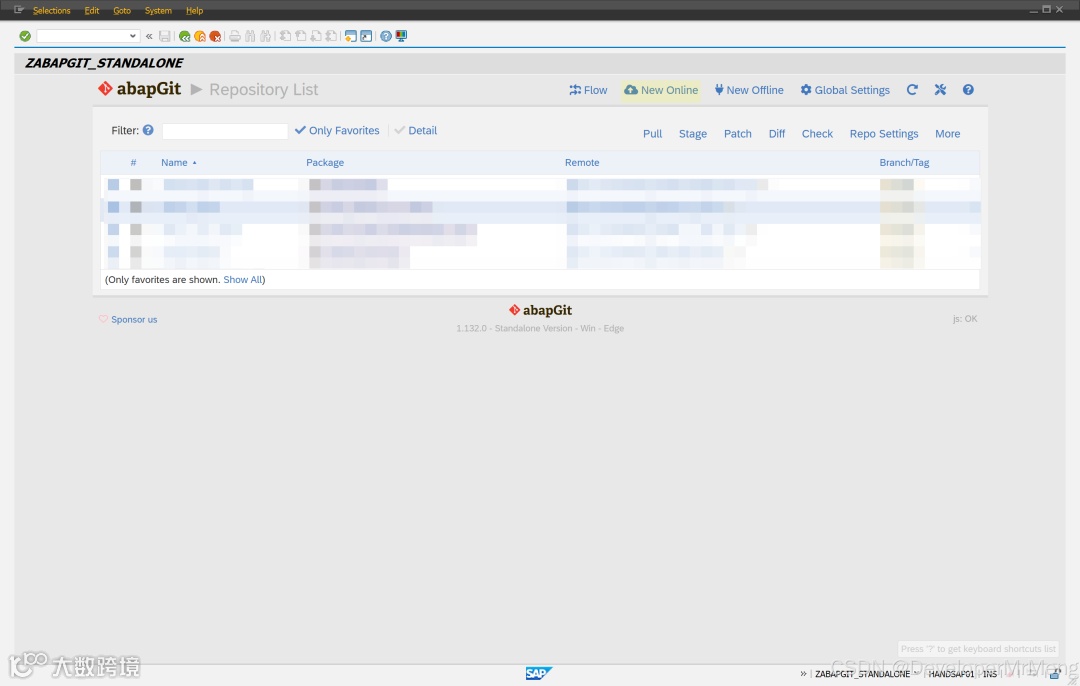Viewport: 1080px width, 686px height.
Task: Sort list by Remote column header
Action: (582, 163)
